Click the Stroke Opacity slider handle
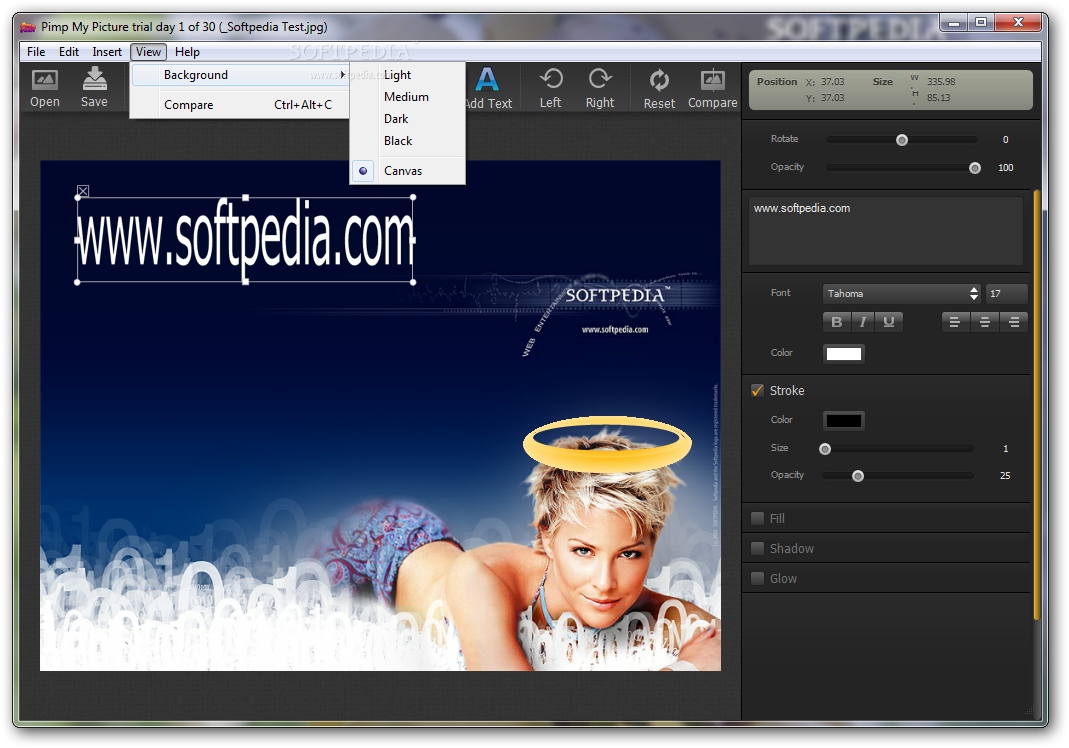This screenshot has width=1069, height=748. click(x=858, y=476)
